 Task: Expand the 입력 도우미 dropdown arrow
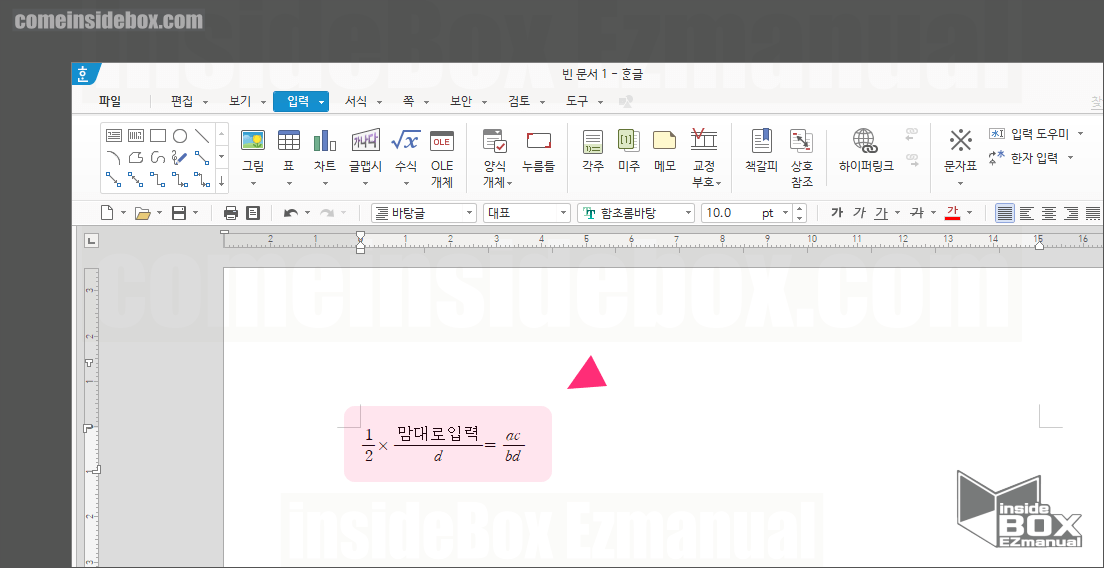1081,134
